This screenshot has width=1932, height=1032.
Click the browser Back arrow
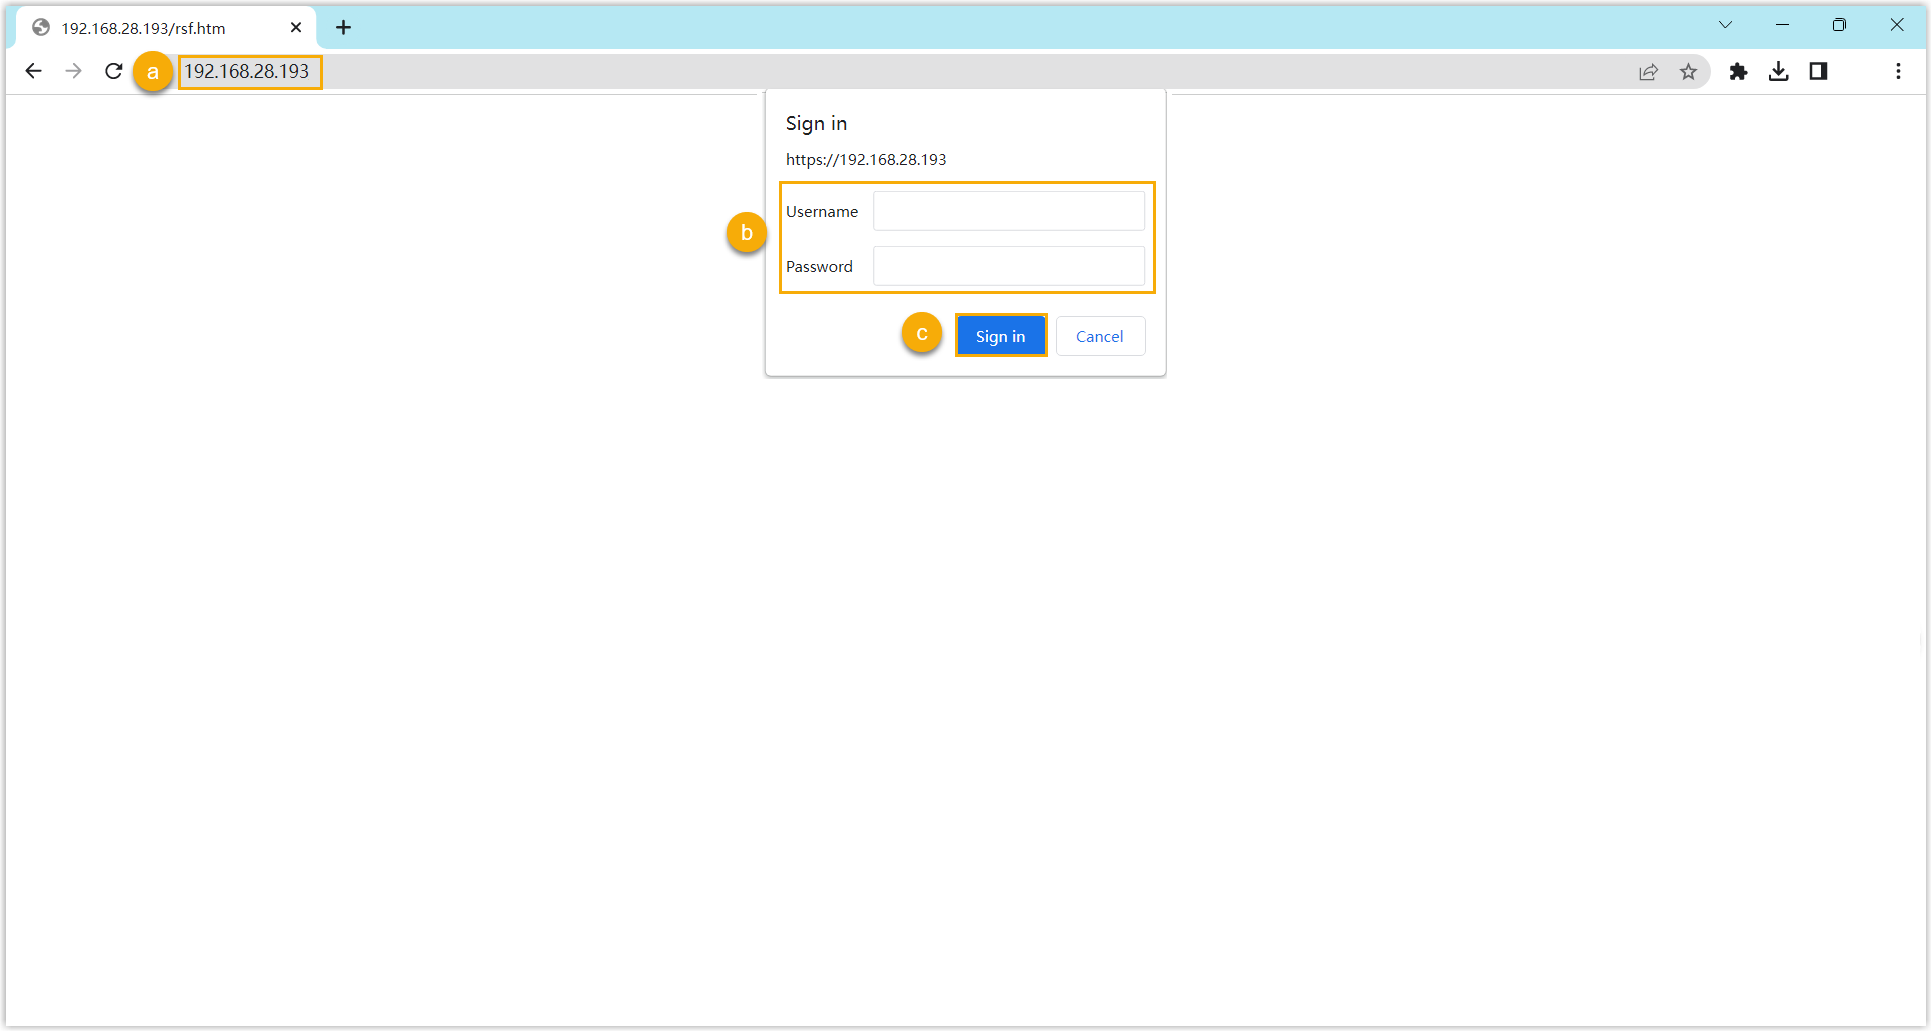33,71
